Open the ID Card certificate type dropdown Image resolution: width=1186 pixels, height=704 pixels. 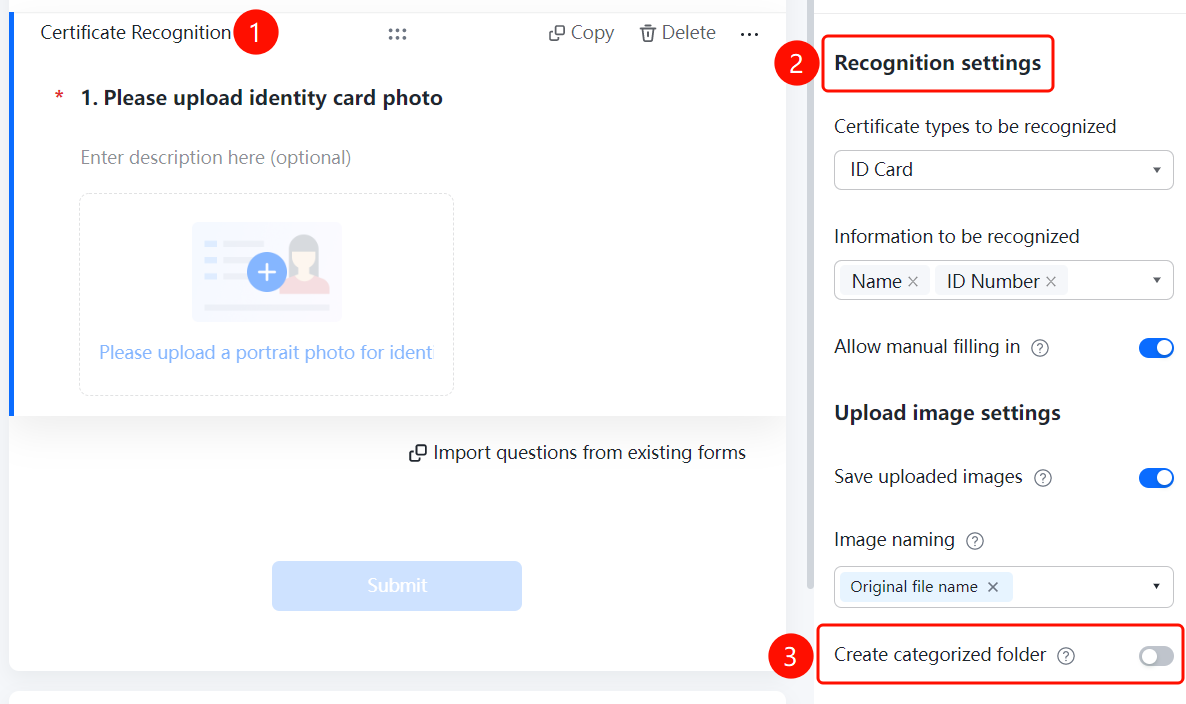click(x=1004, y=169)
